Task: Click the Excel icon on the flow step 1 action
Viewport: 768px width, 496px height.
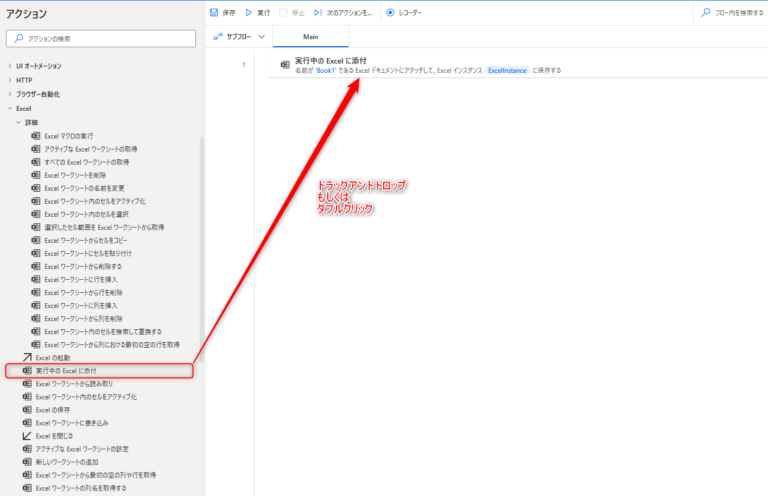Action: [285, 63]
